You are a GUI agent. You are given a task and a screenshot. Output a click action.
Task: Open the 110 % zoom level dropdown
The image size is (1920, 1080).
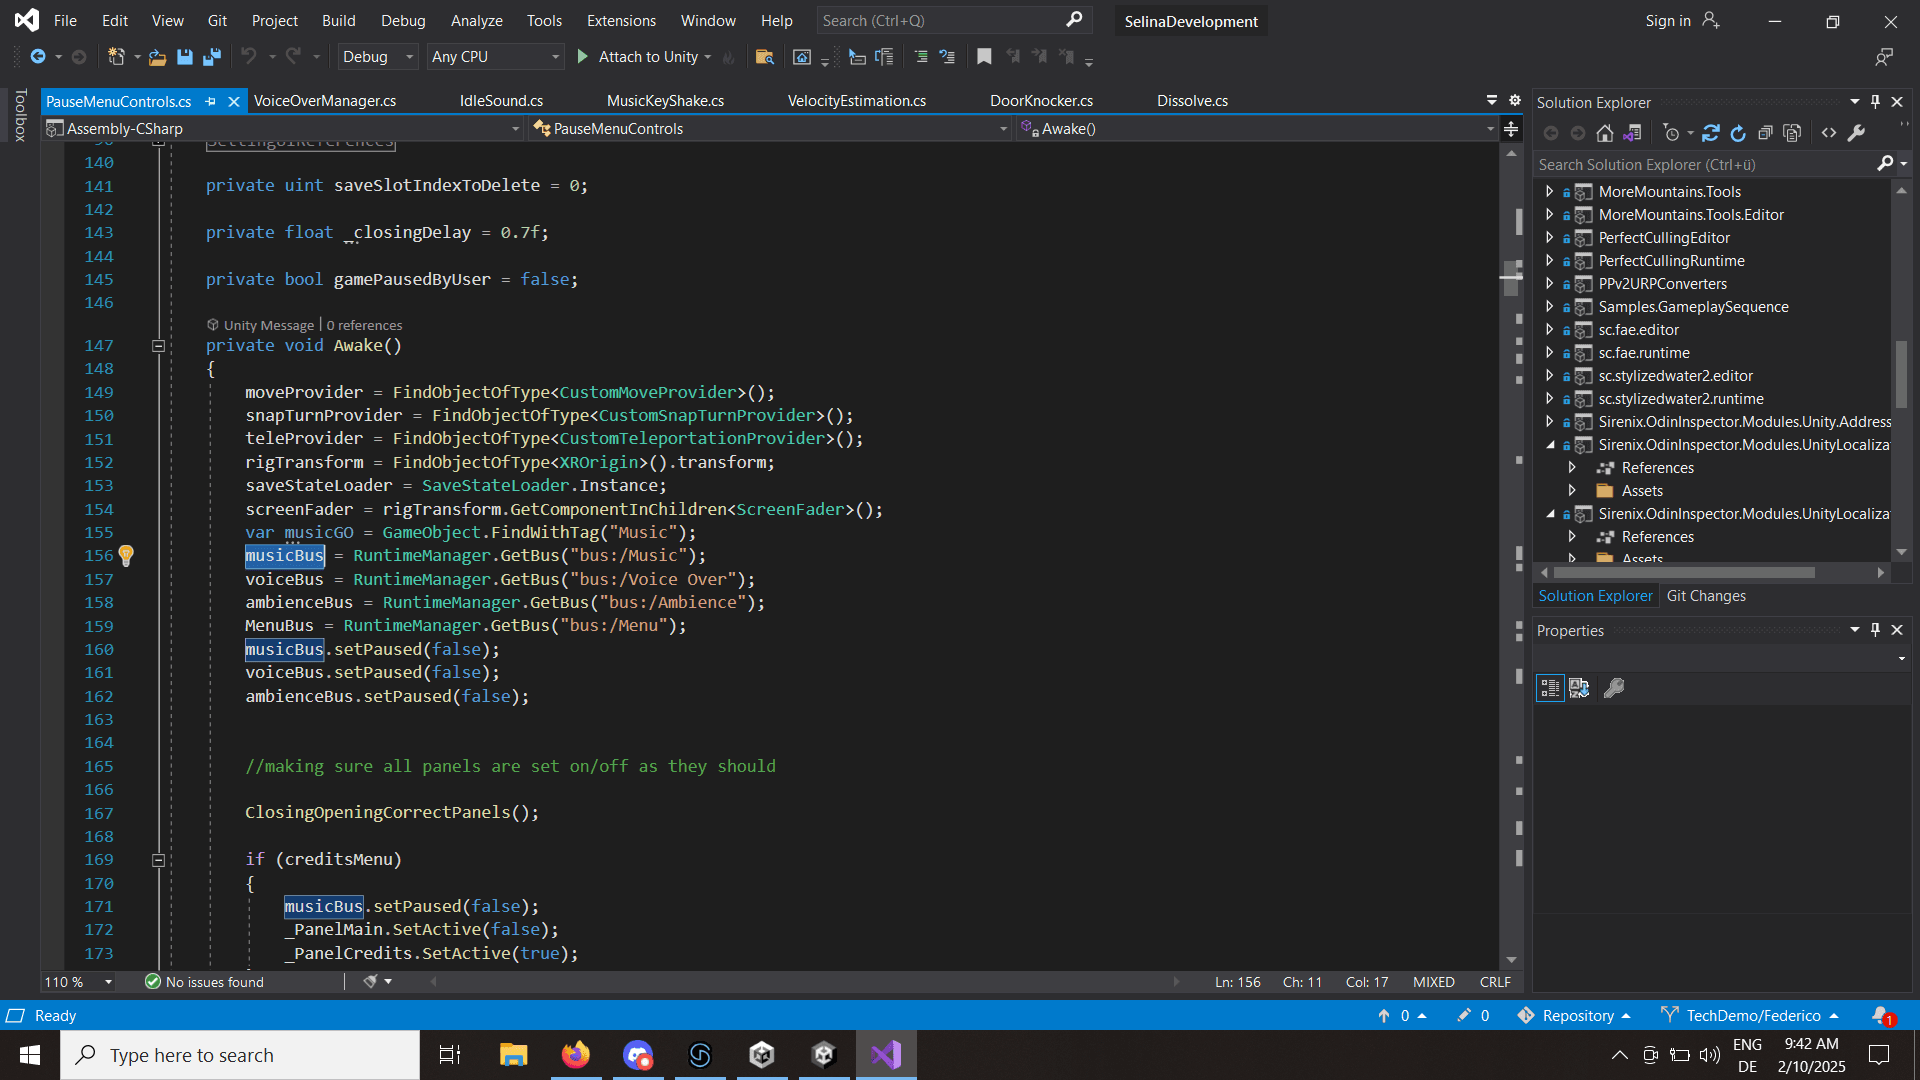[108, 982]
